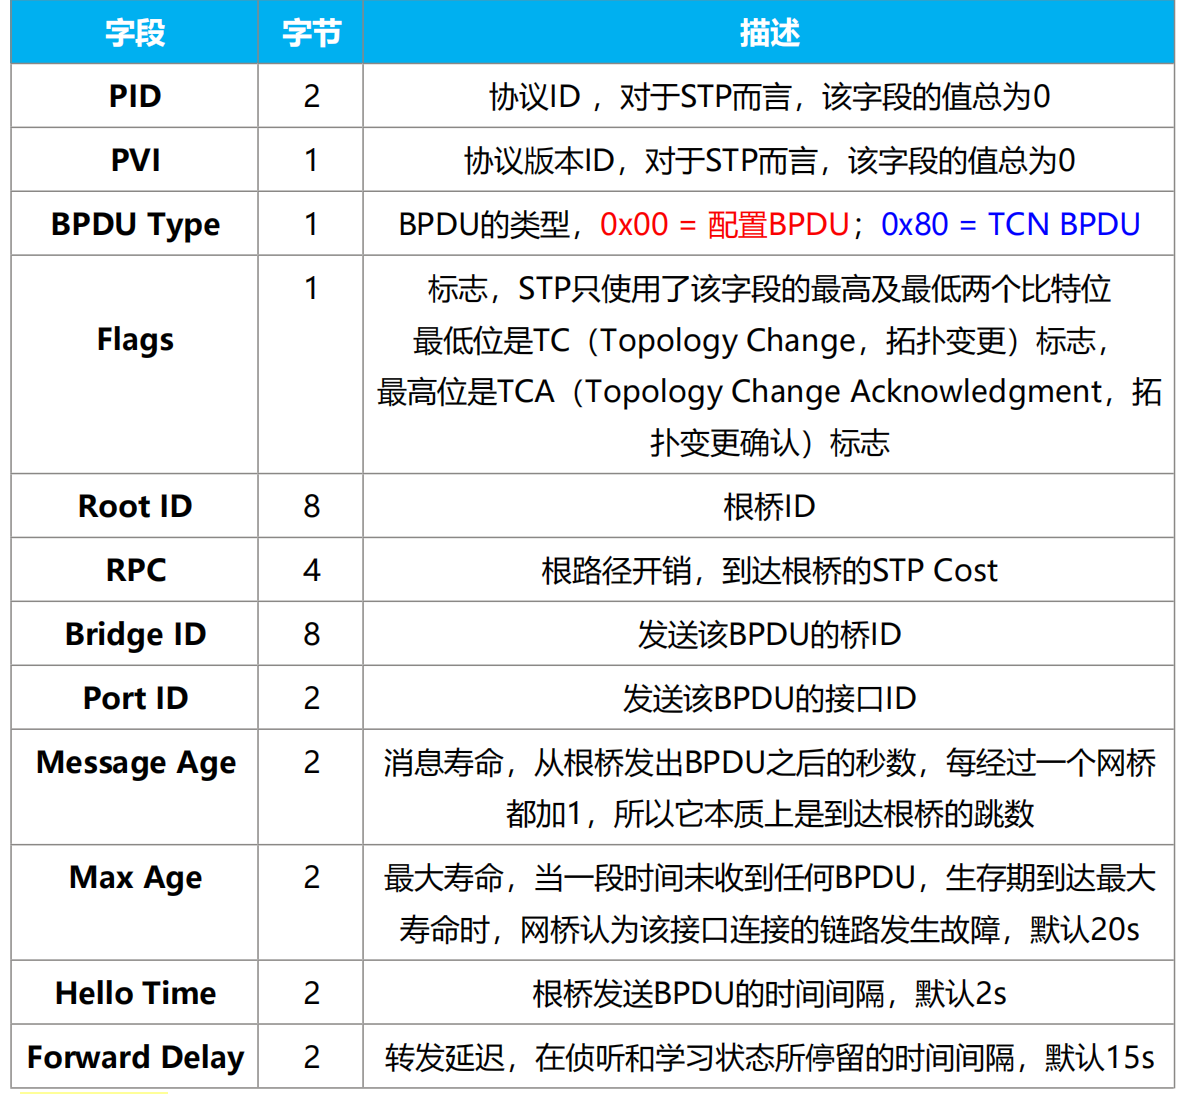The width and height of the screenshot is (1180, 1094).
Task: Select the PVI field cell
Action: (x=135, y=160)
